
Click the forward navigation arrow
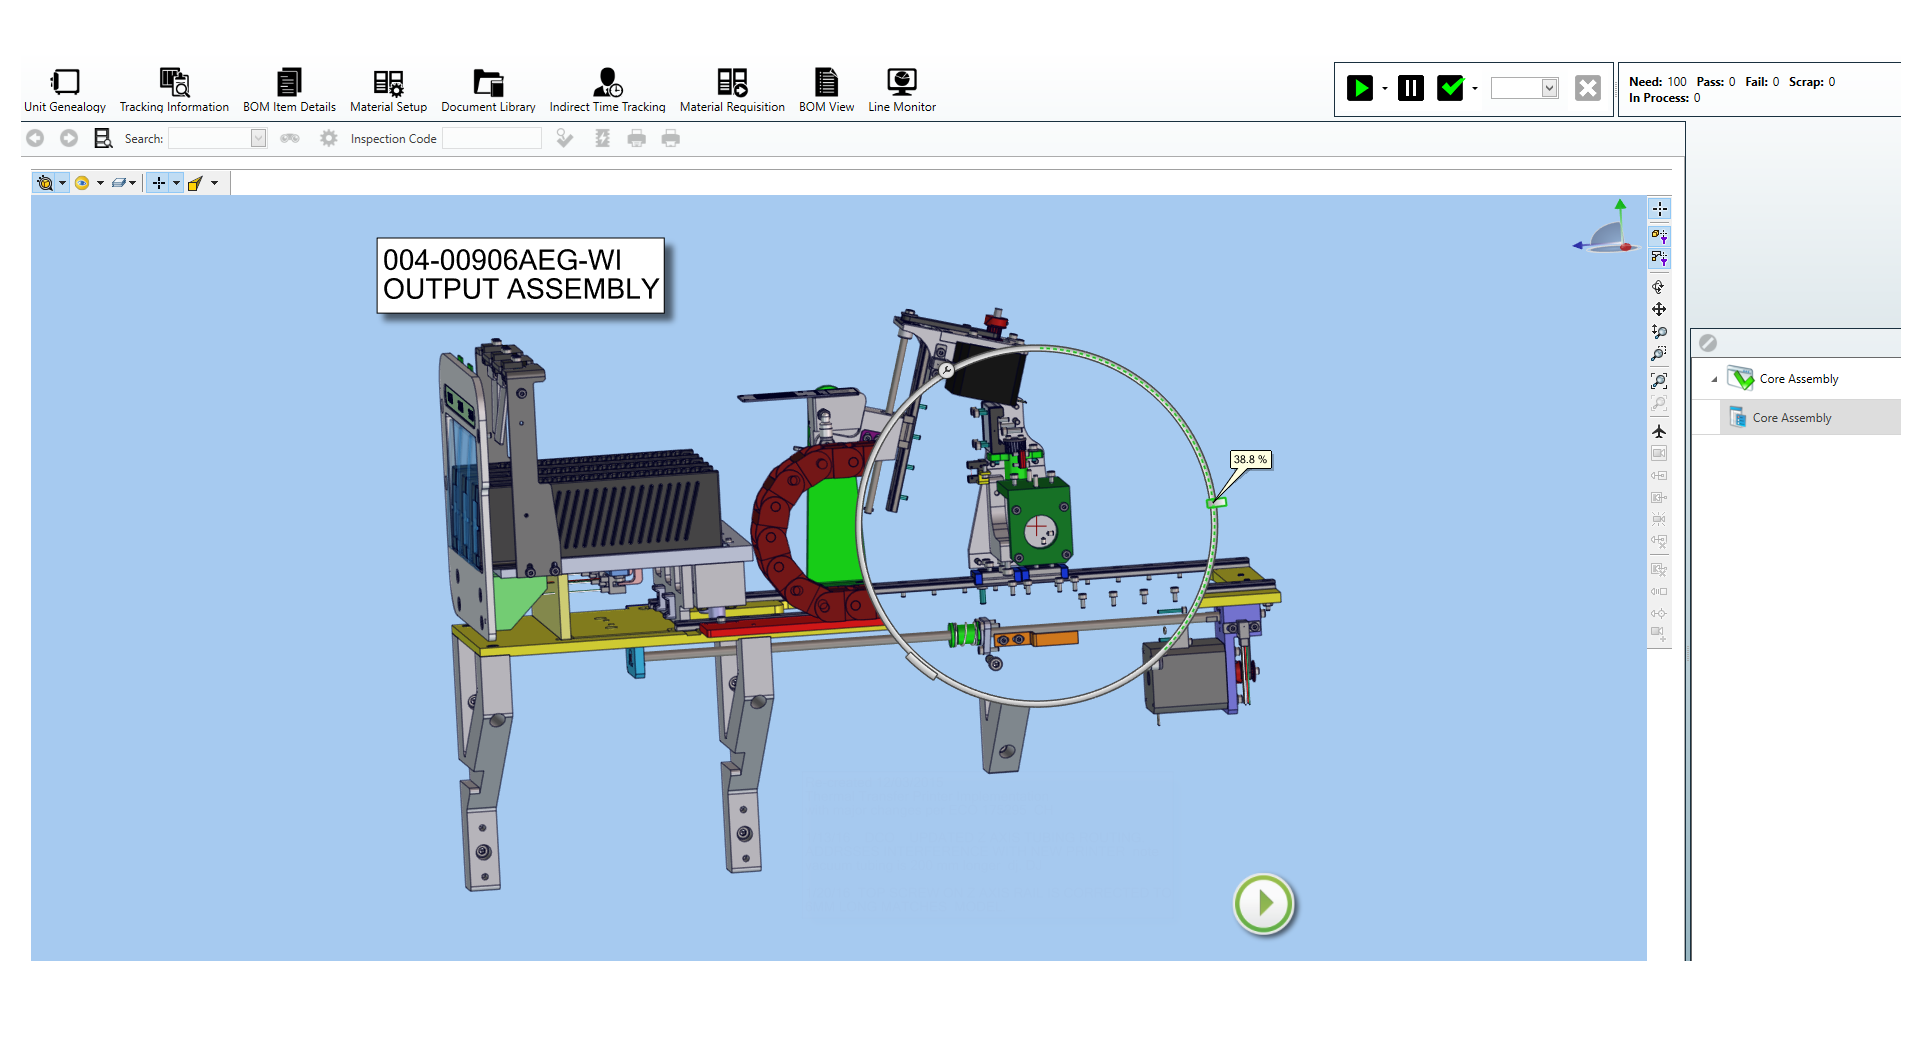coord(69,138)
